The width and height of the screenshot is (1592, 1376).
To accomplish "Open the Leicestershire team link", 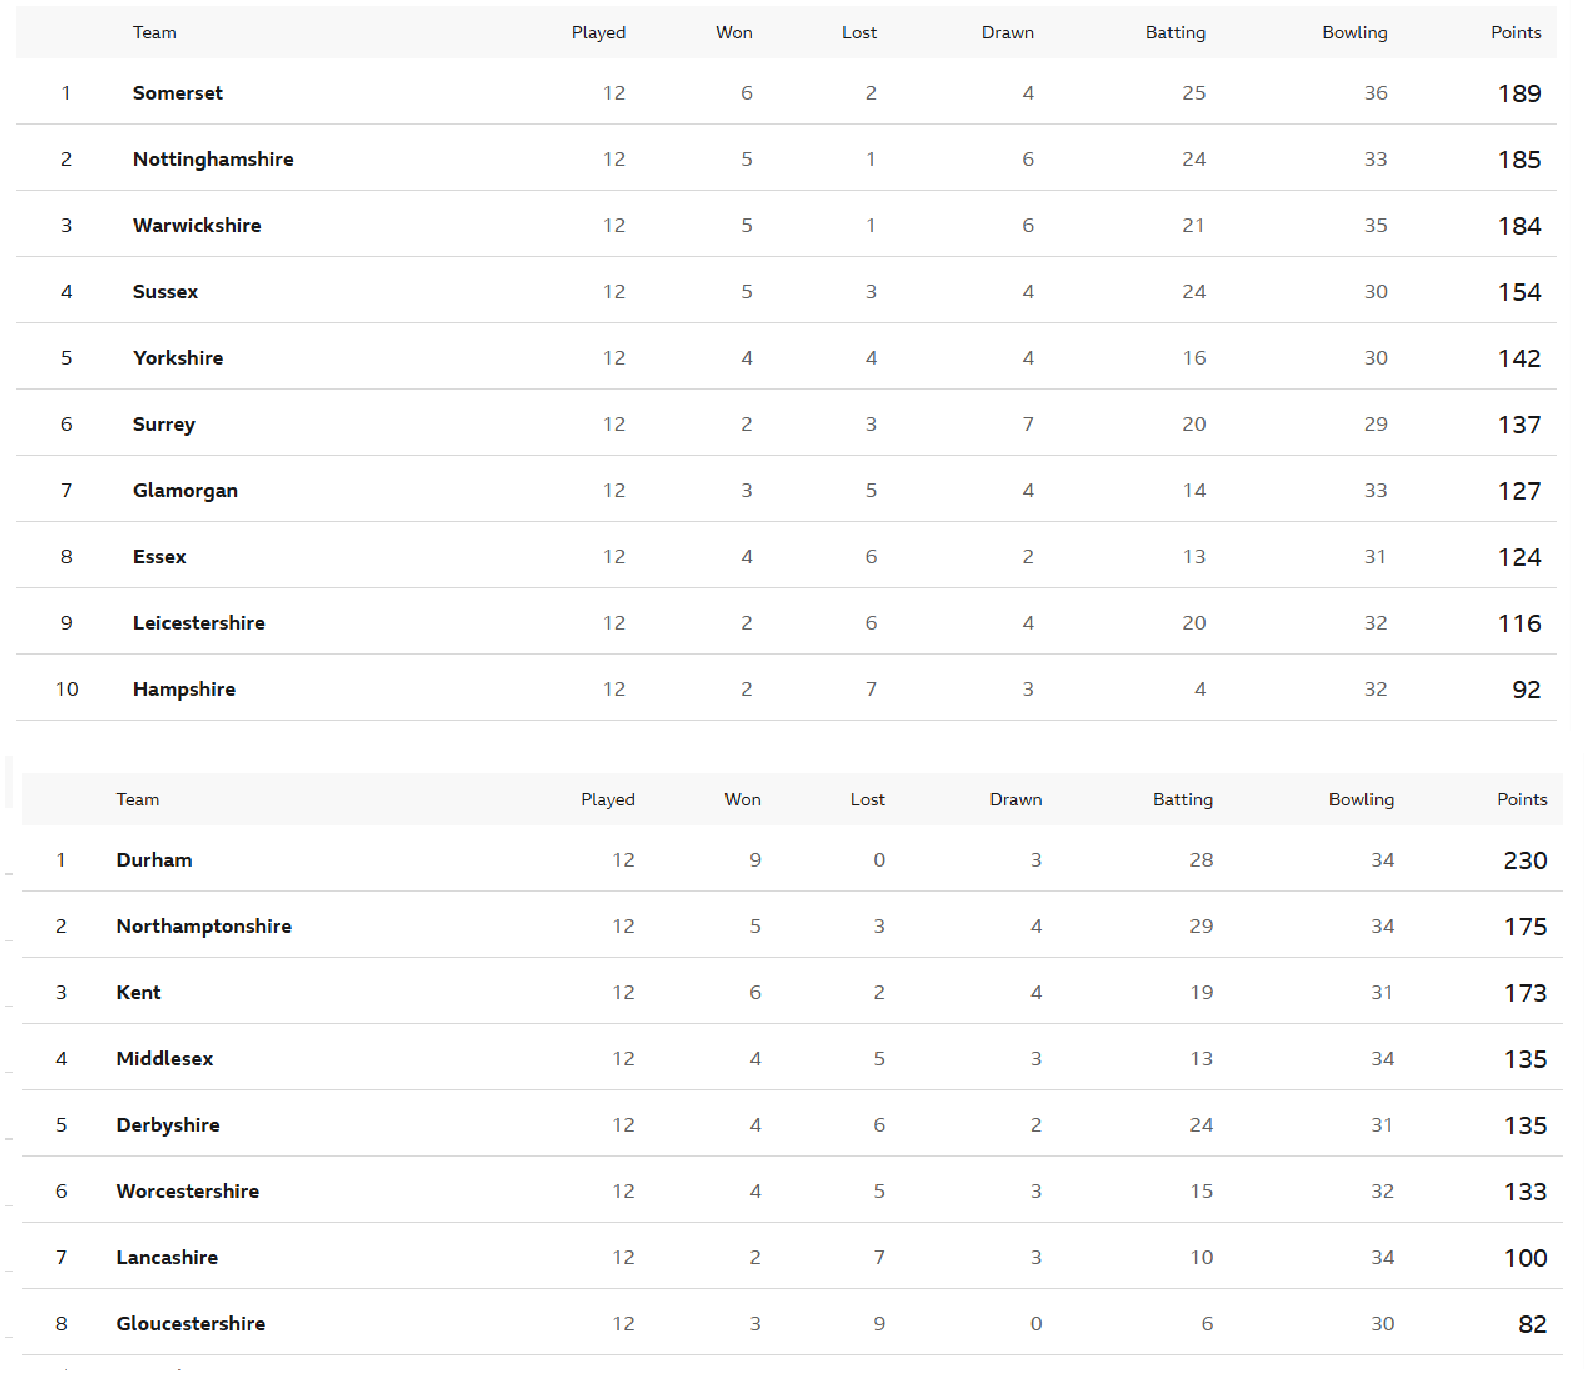I will click(x=199, y=623).
